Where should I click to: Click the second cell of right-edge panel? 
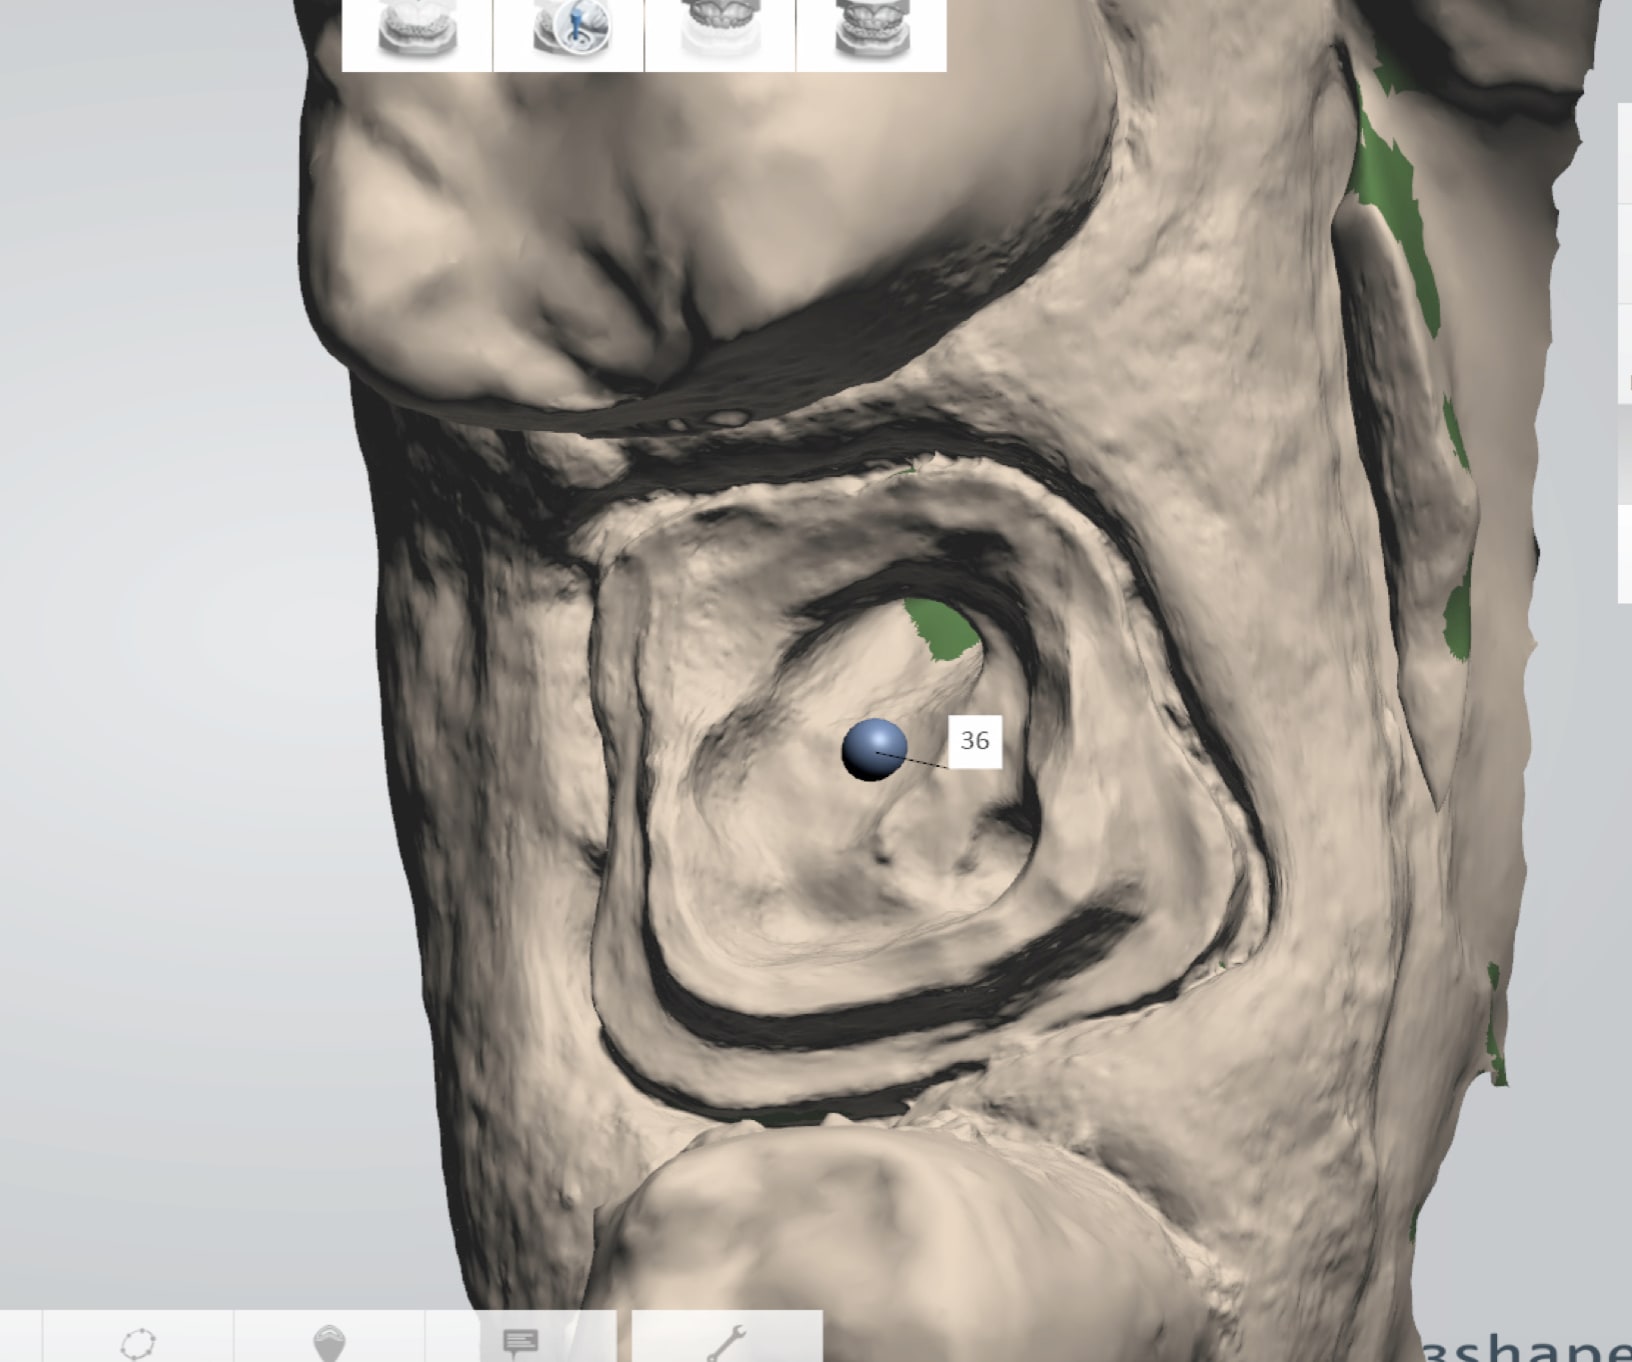click(1626, 253)
